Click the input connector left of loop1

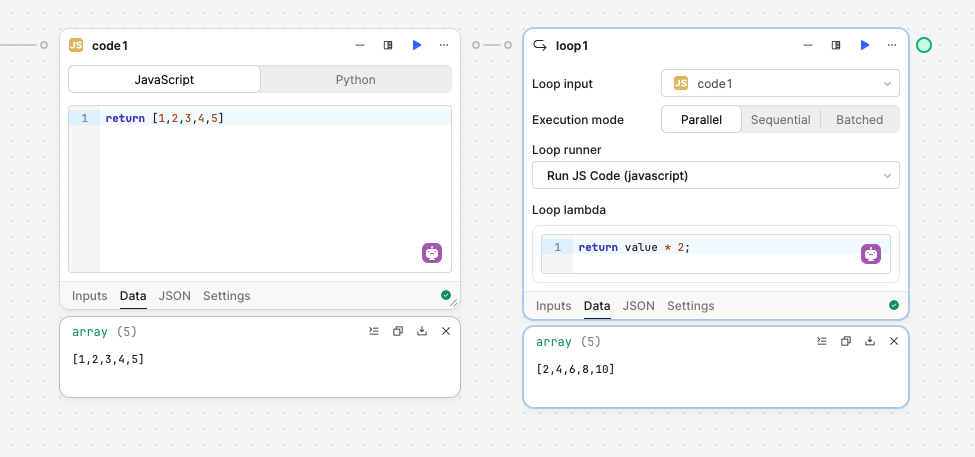click(x=508, y=45)
